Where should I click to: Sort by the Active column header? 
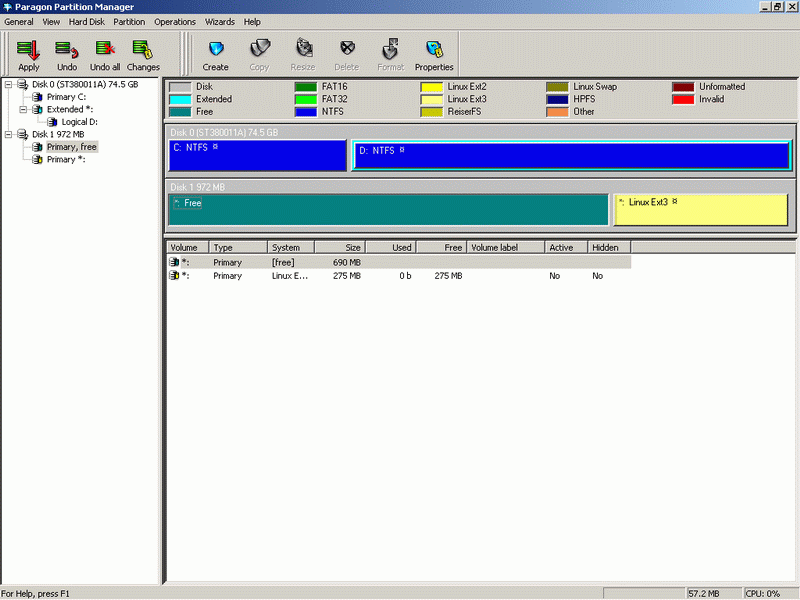[x=566, y=247]
